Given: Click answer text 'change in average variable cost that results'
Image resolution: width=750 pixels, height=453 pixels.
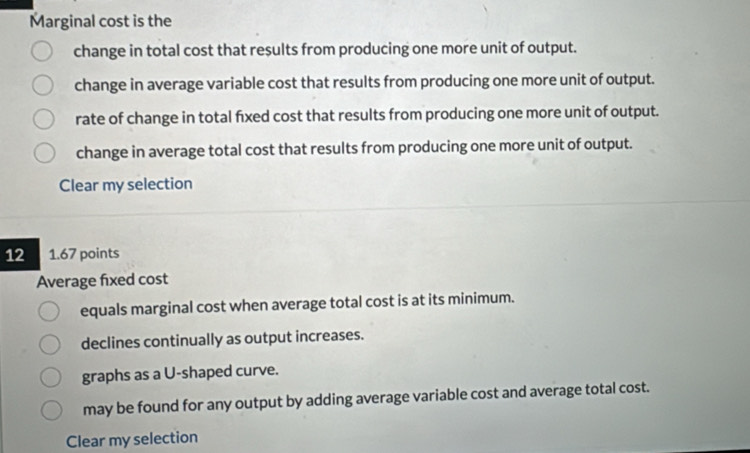Looking at the screenshot, I should coord(364,80).
